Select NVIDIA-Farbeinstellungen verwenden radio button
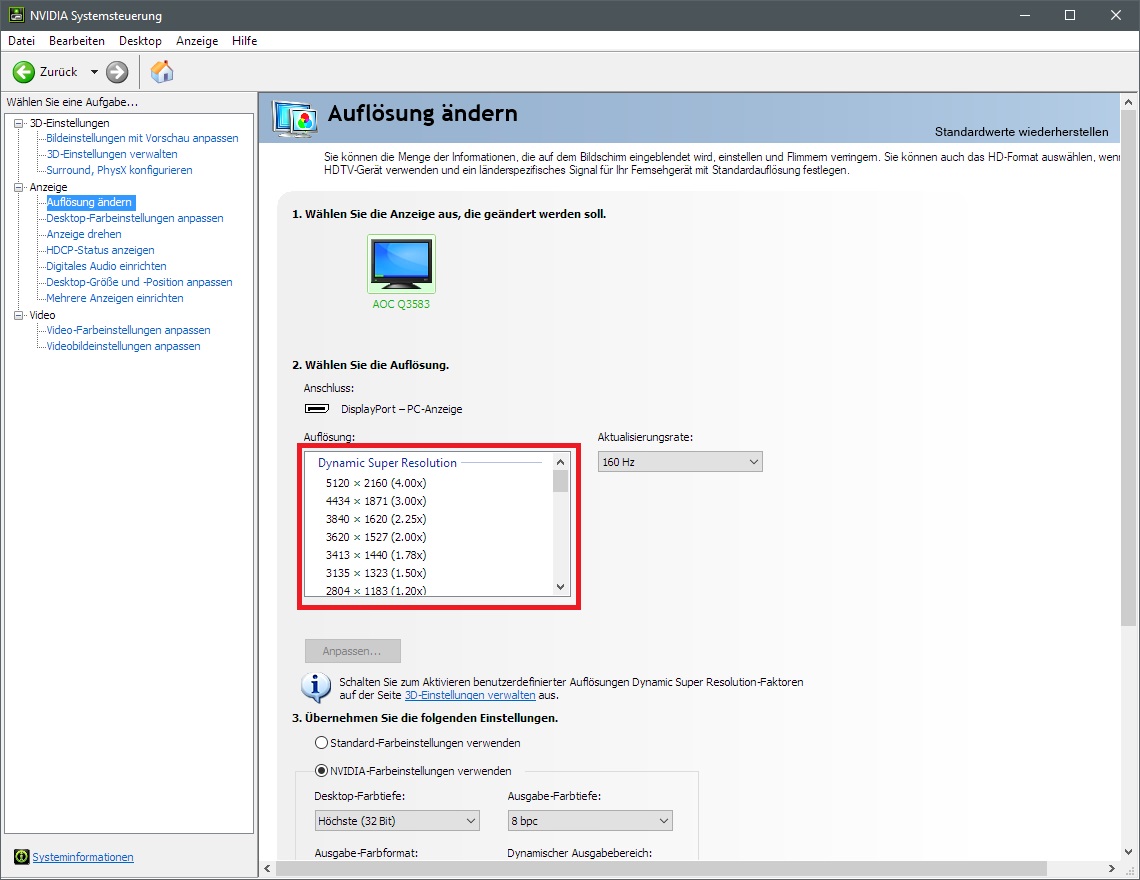This screenshot has width=1140, height=880. 321,770
